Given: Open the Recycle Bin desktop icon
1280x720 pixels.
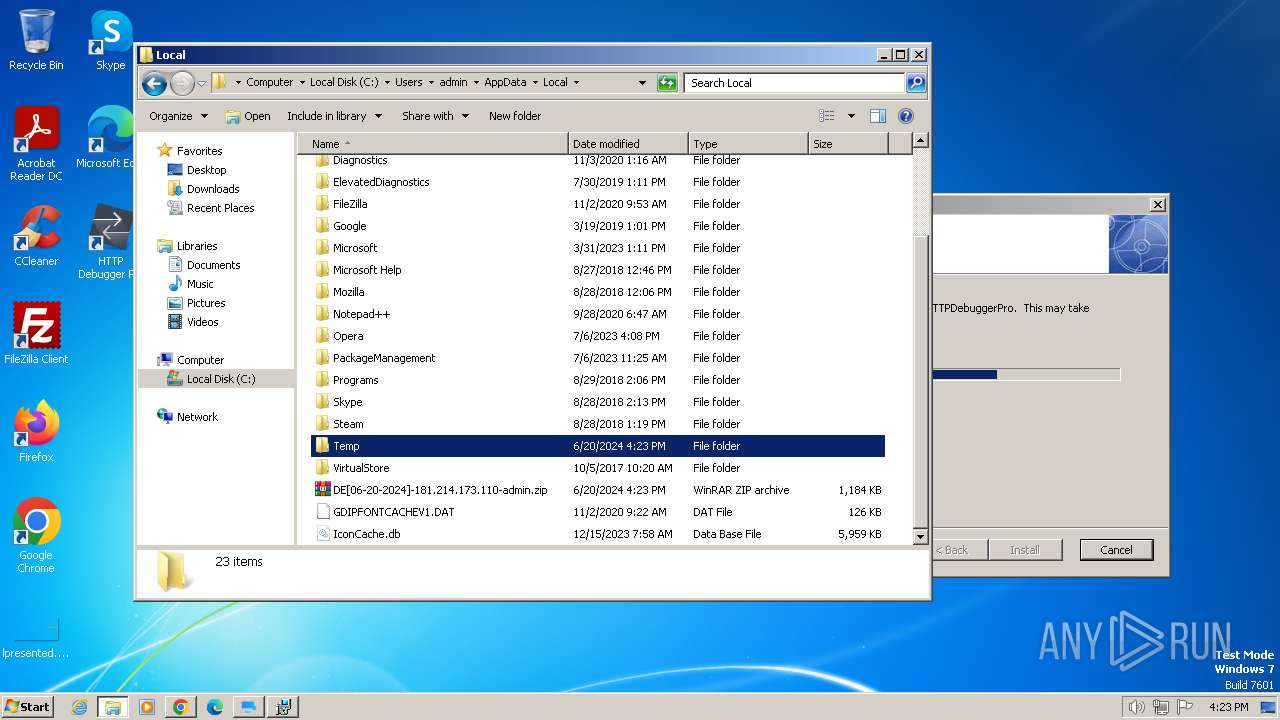Looking at the screenshot, I should pyautogui.click(x=36, y=40).
